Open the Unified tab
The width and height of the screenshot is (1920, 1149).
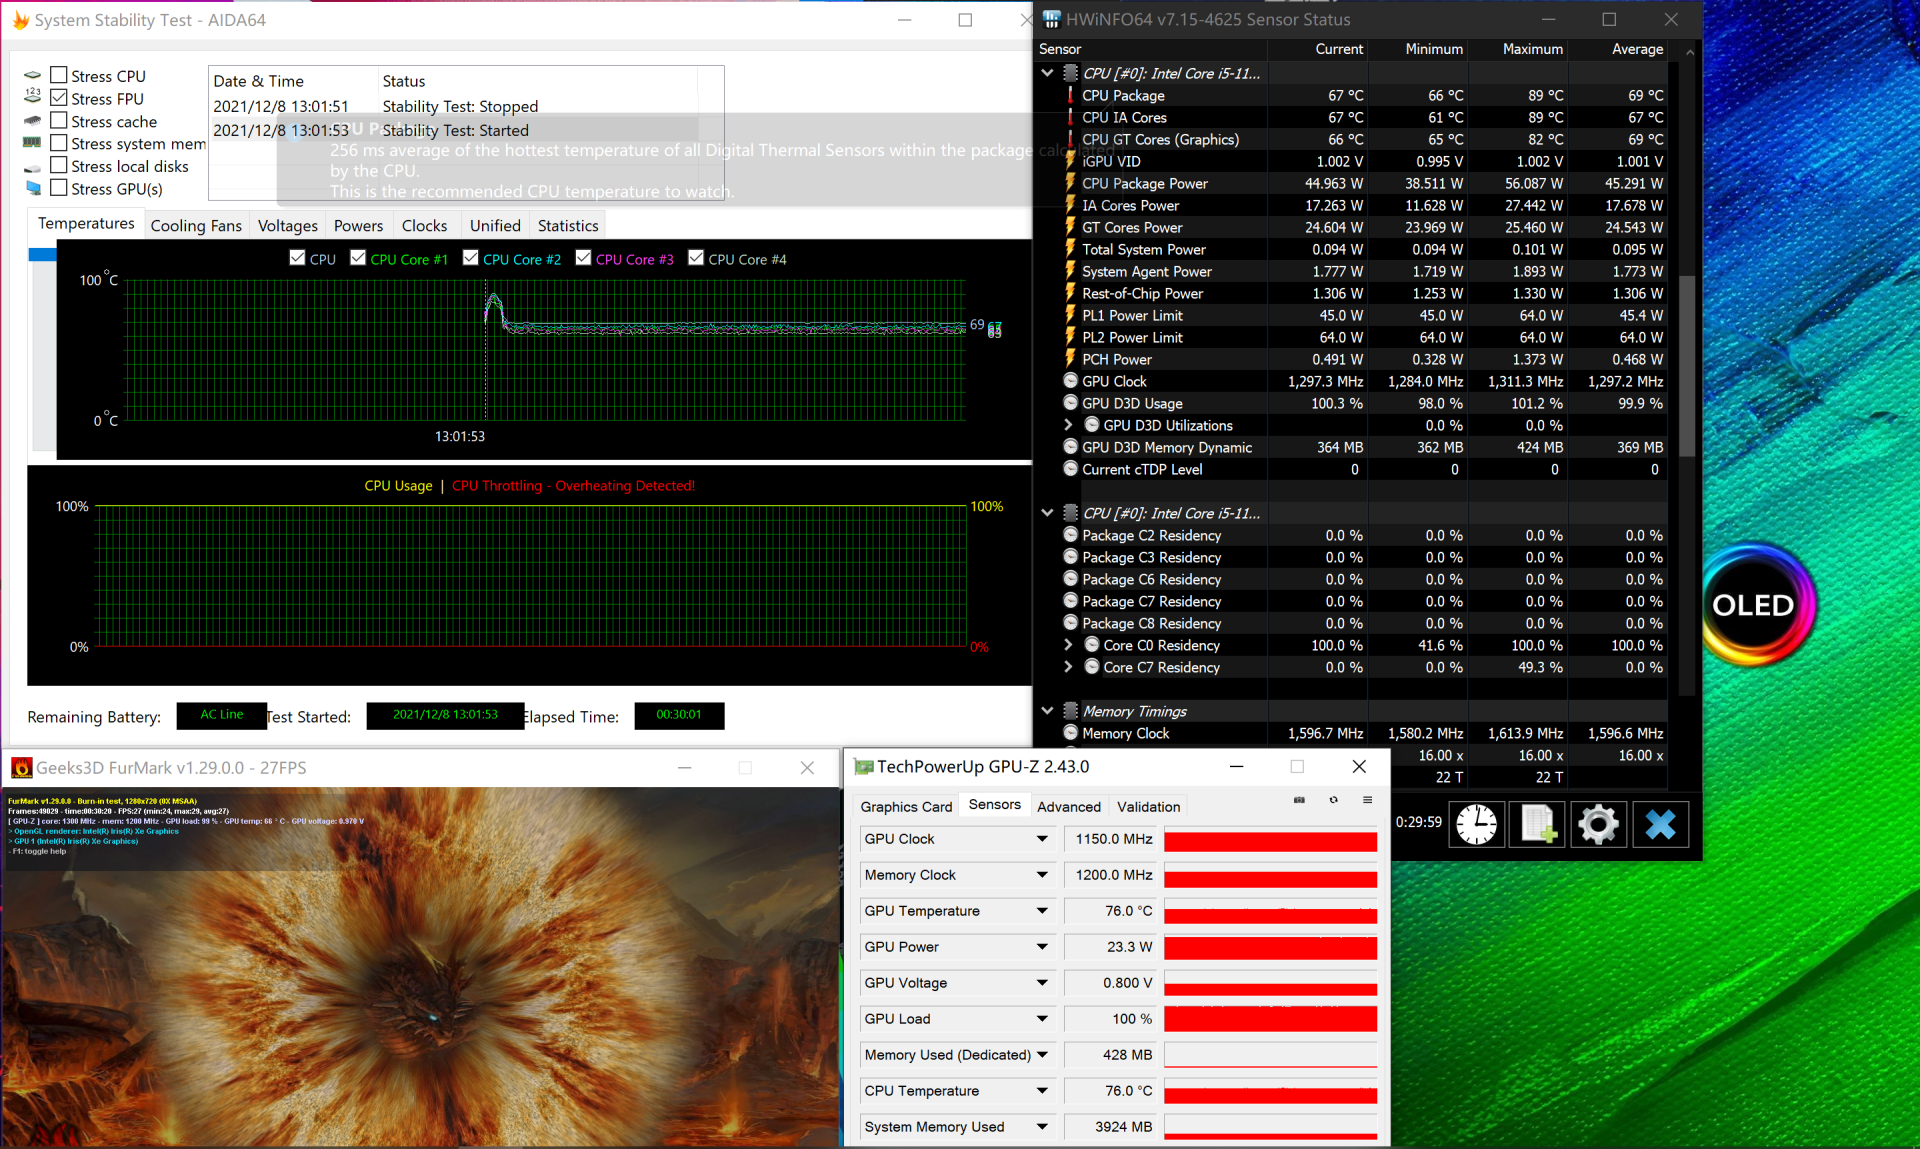click(495, 226)
